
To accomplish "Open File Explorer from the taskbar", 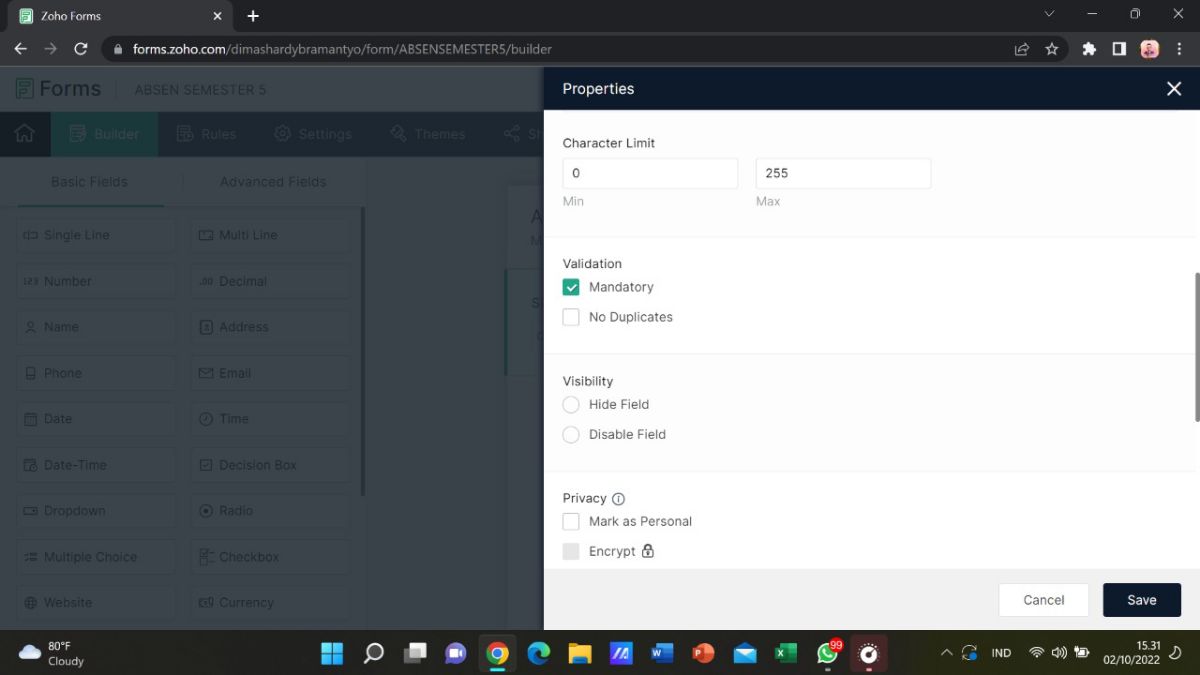I will click(x=580, y=653).
